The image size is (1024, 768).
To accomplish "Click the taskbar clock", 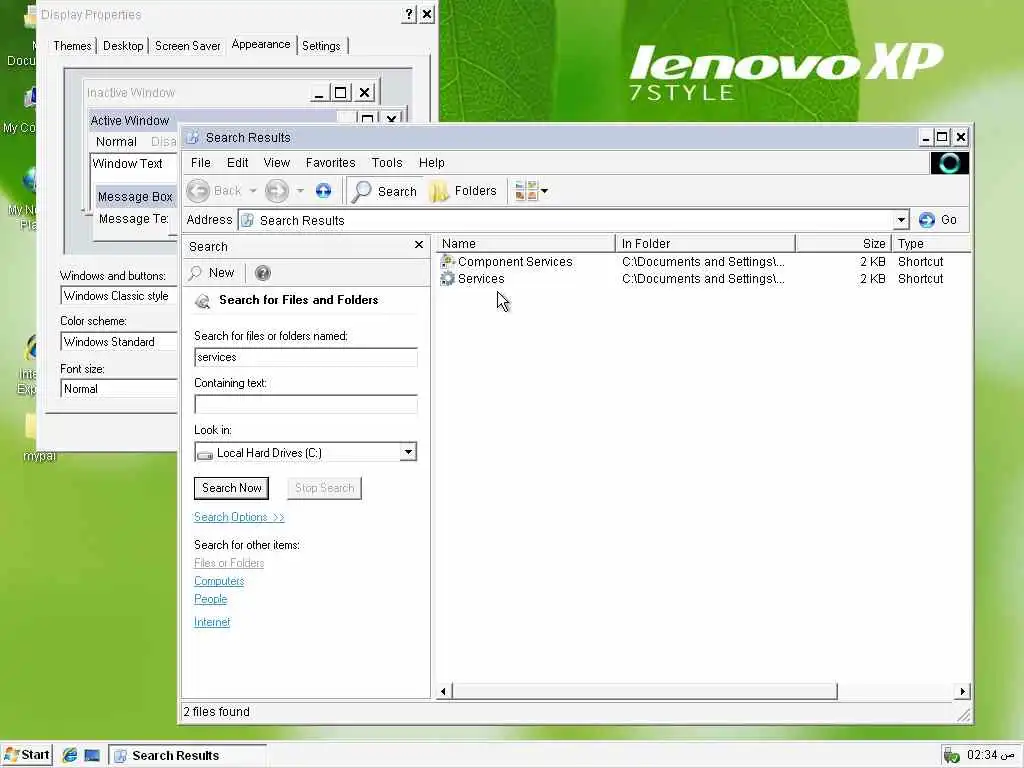I will pyautogui.click(x=991, y=755).
